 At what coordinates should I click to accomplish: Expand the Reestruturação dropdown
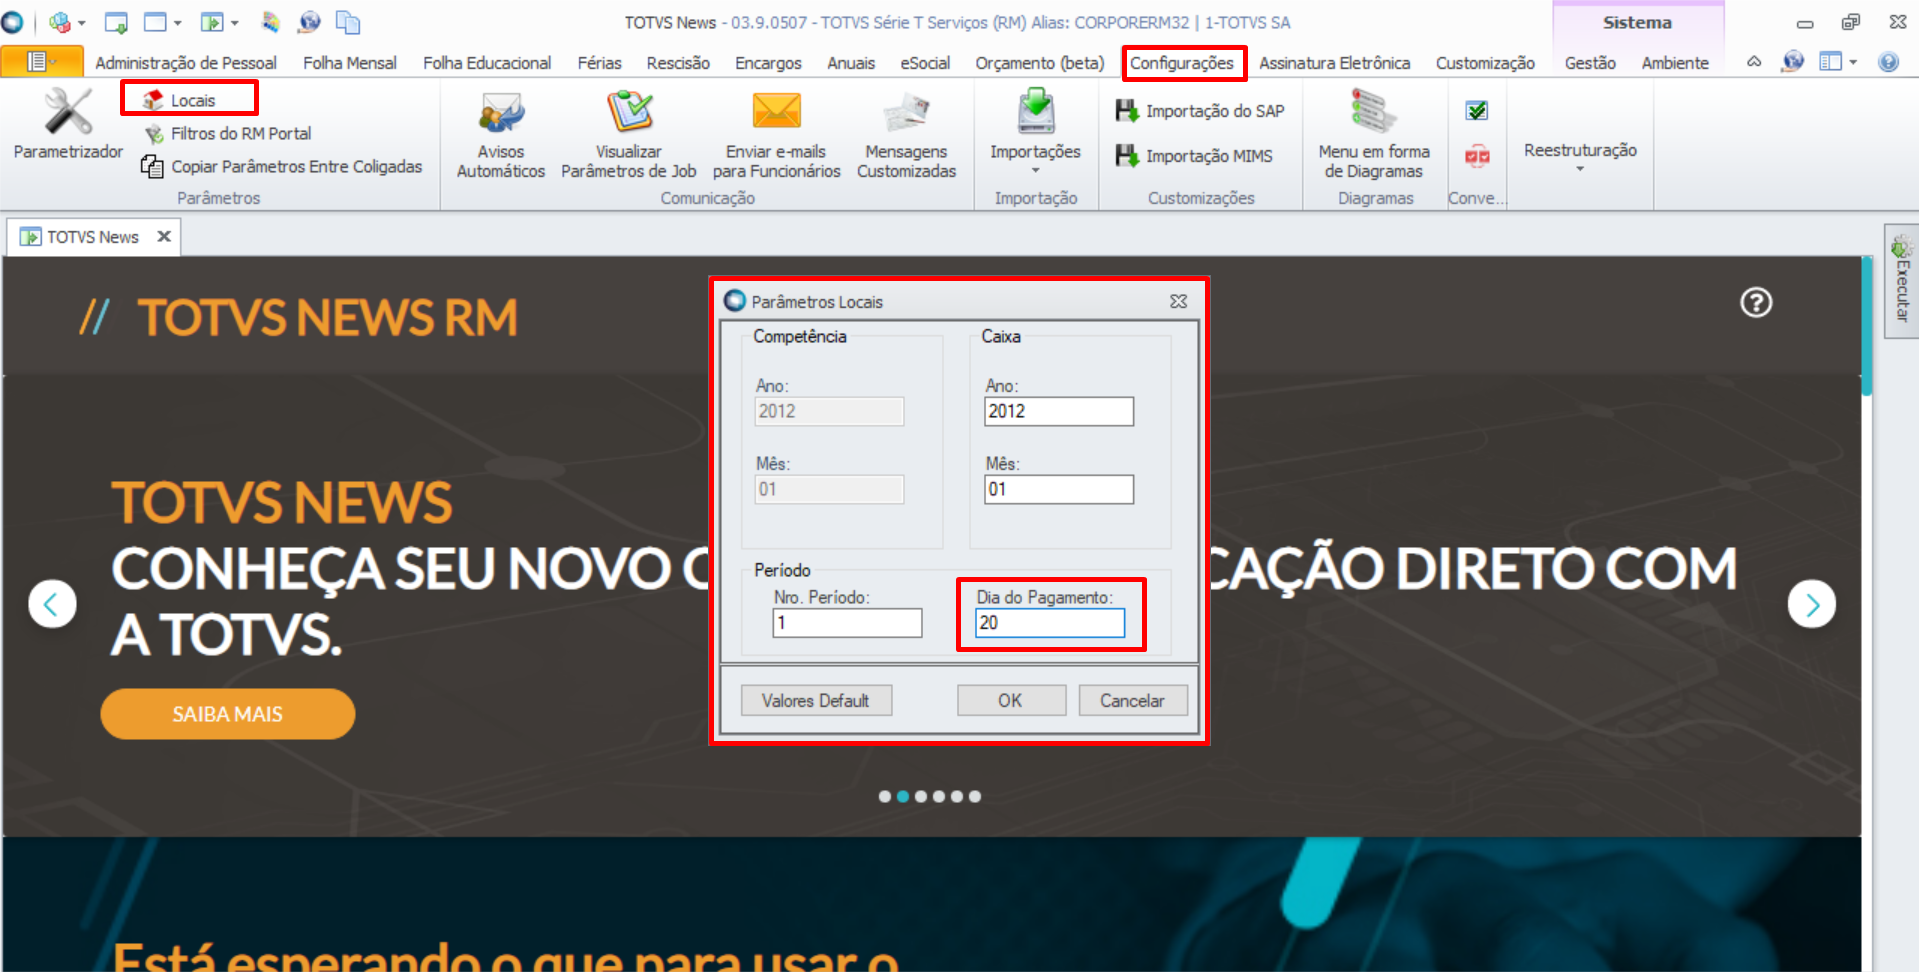point(1580,156)
